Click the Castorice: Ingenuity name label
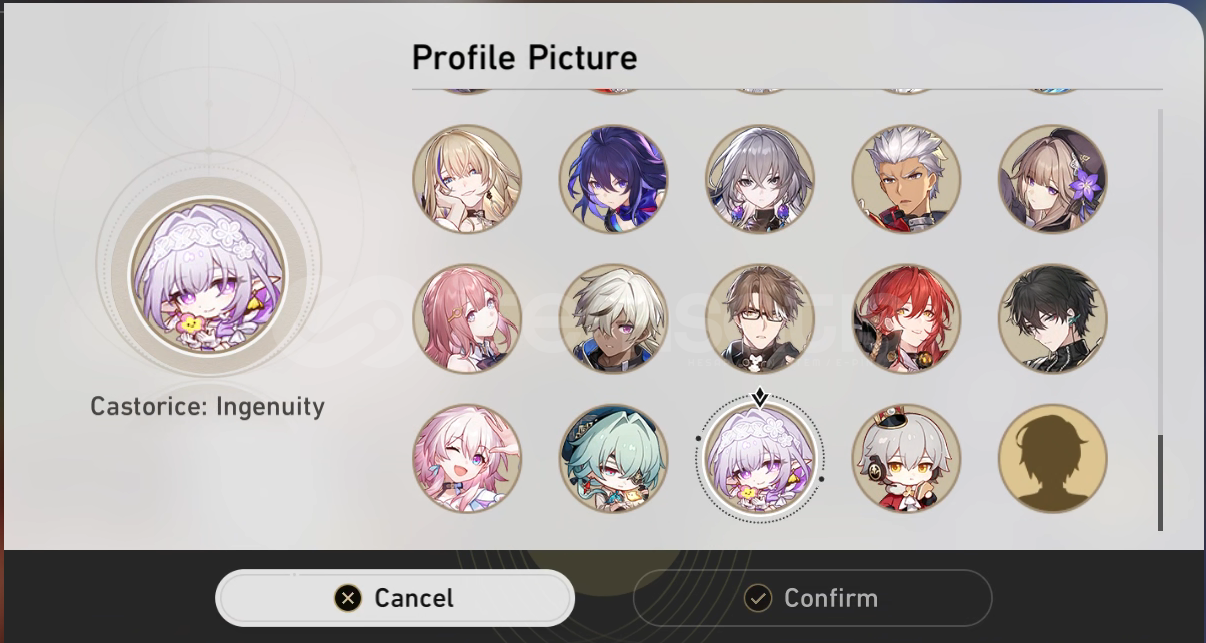This screenshot has height=643, width=1206. pos(208,407)
